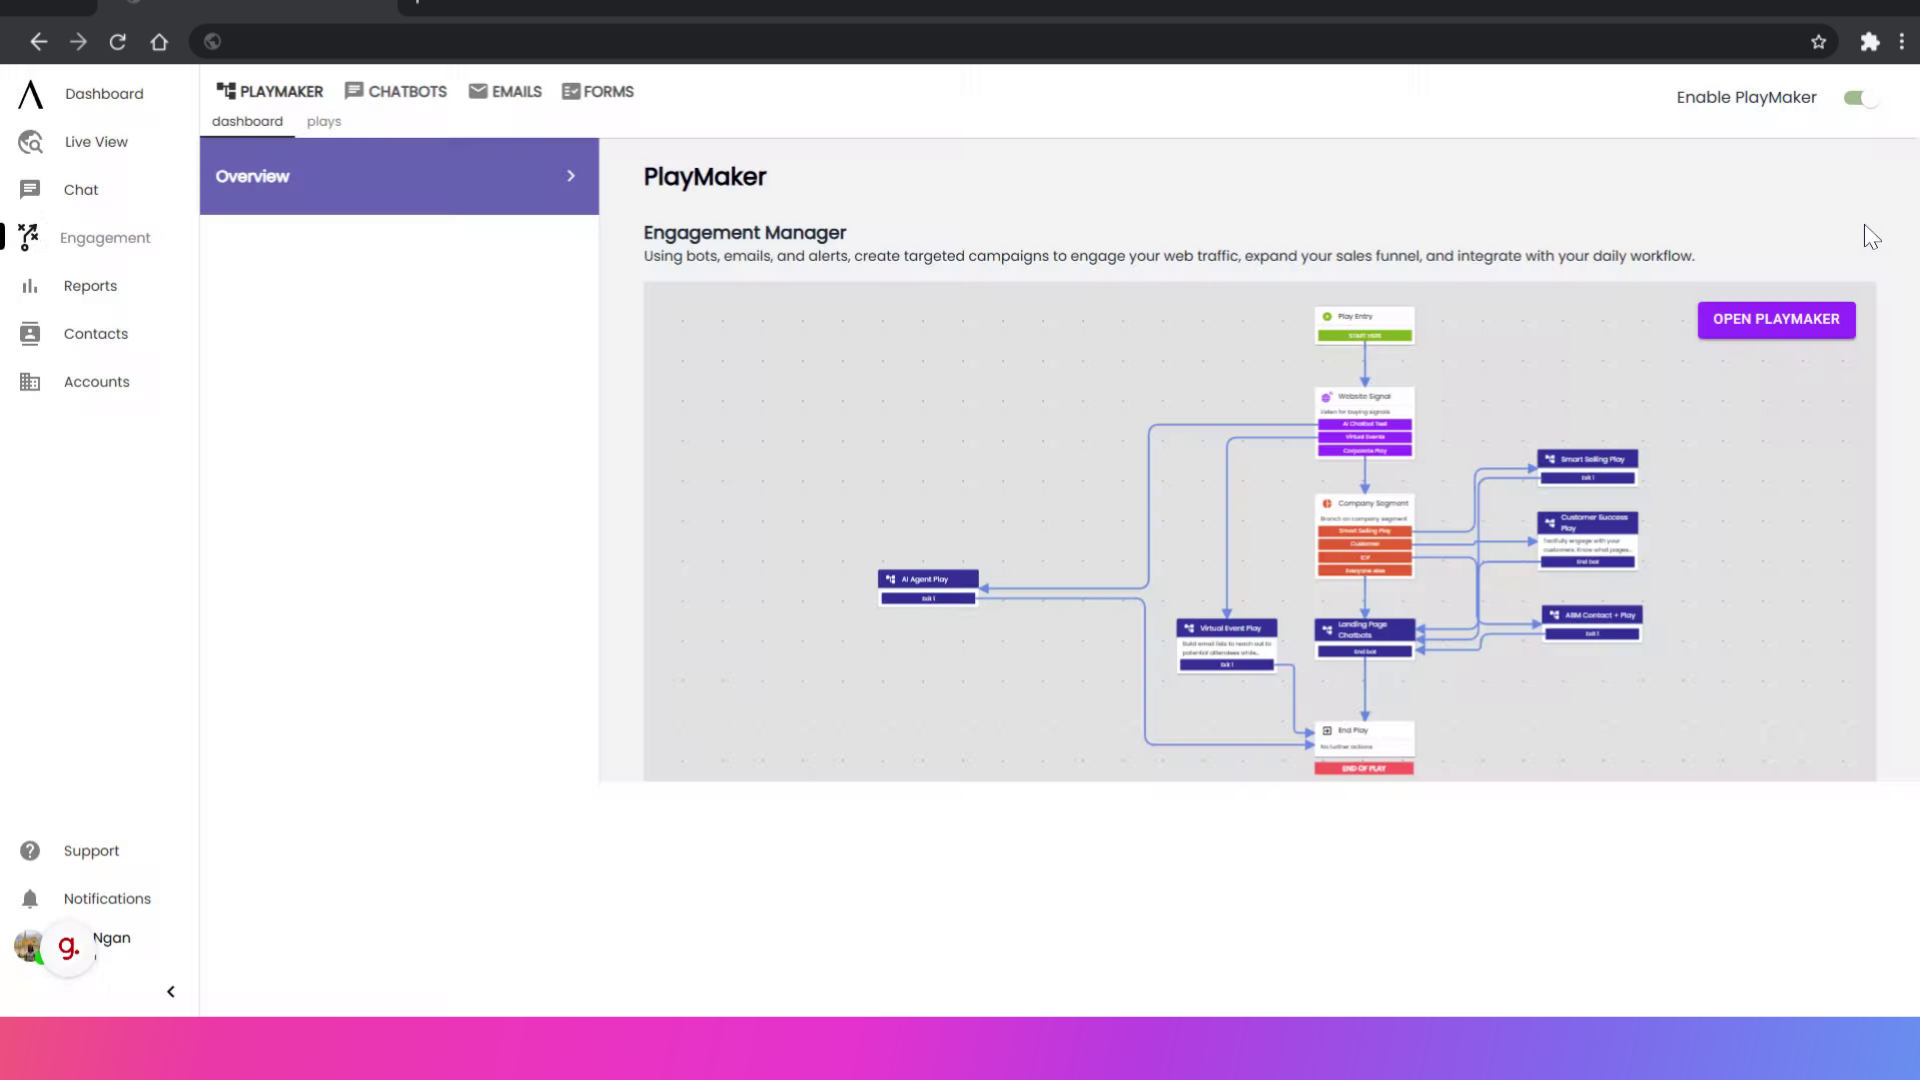Go to Chat in the sidebar

pos(81,190)
